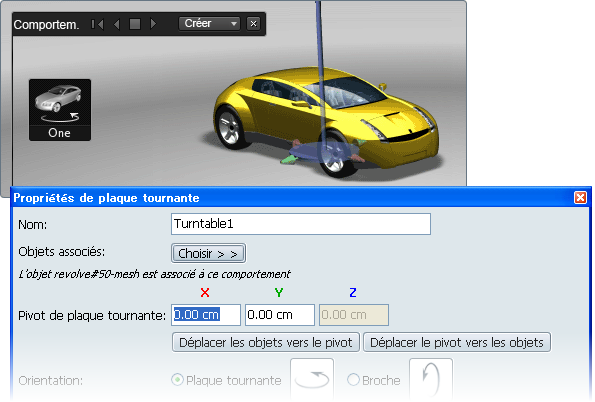Click the blue pivot disc under car
This screenshot has height=402, width=595.
click(x=322, y=153)
